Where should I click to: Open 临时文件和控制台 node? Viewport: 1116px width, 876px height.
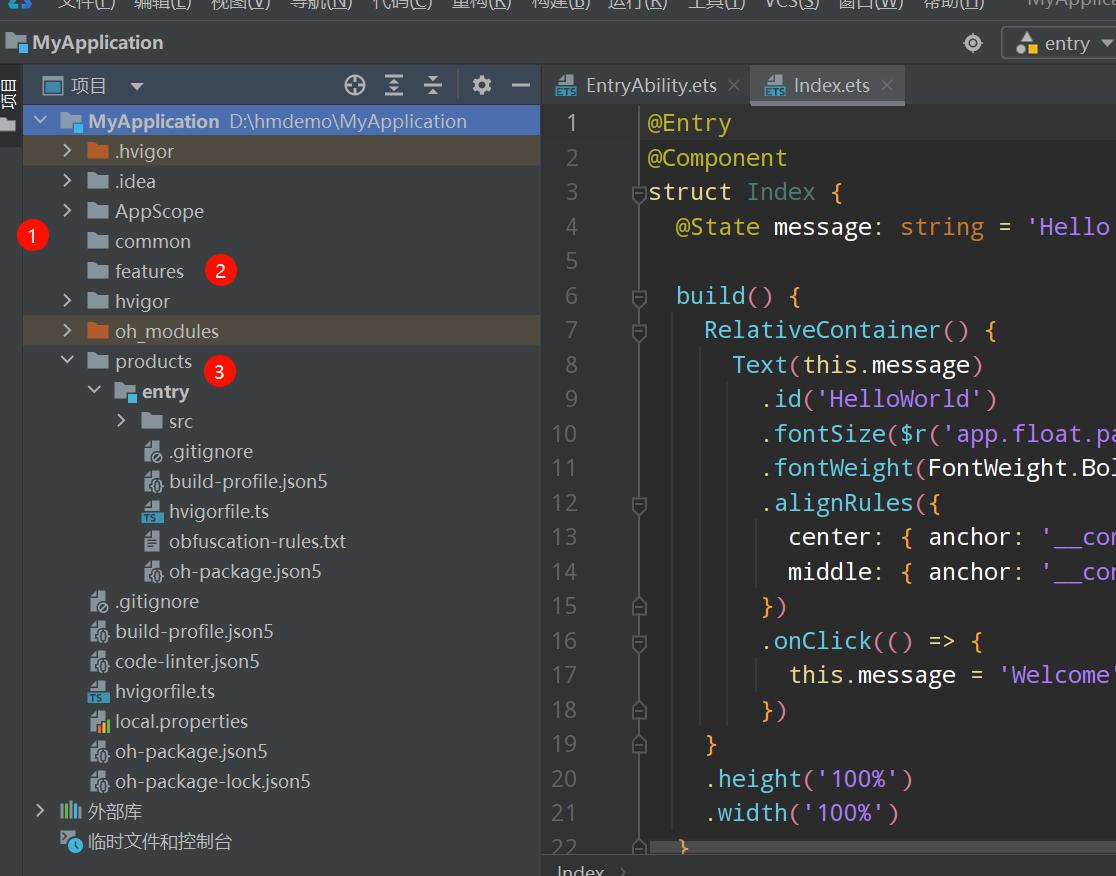pyautogui.click(x=159, y=841)
